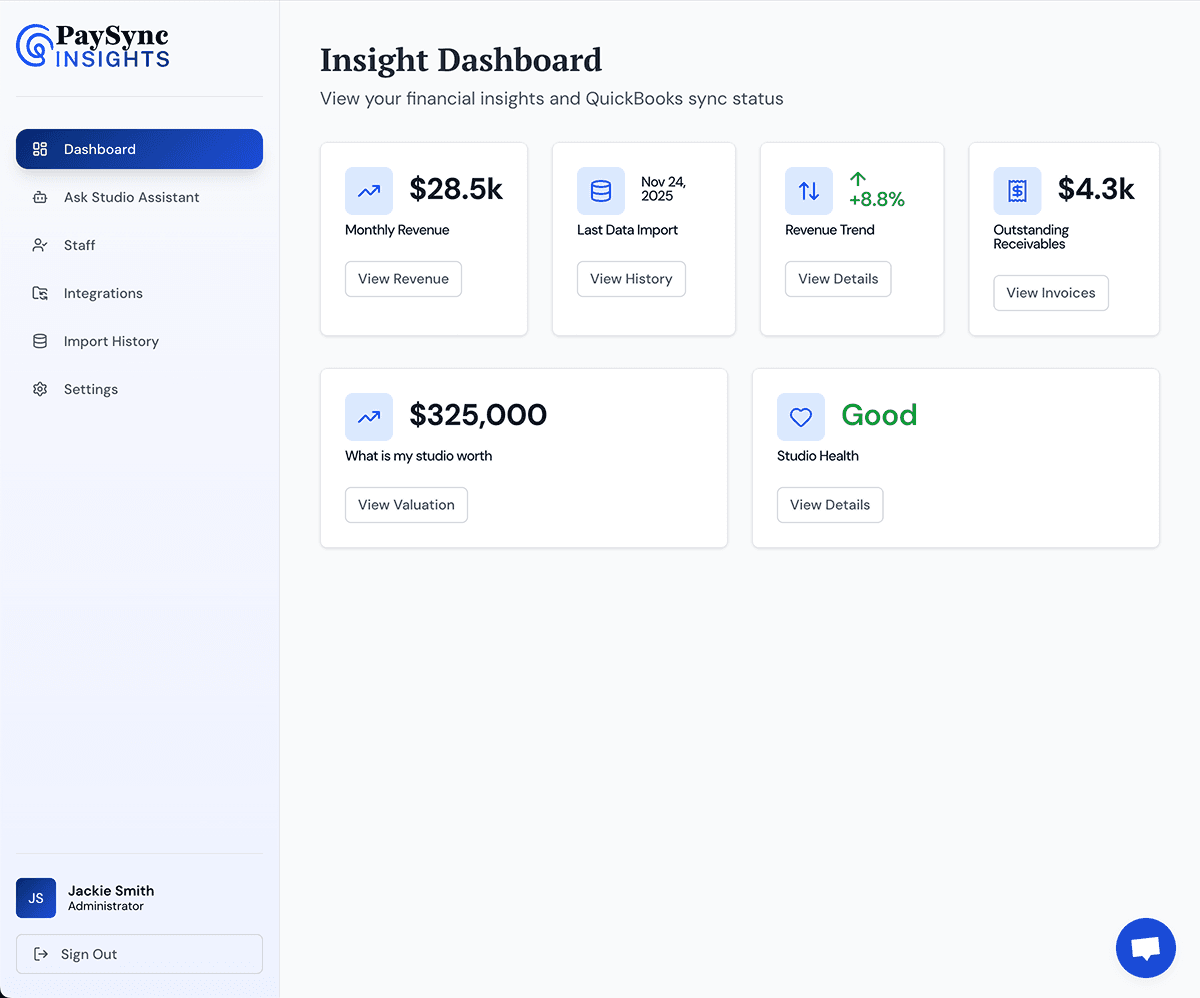The width and height of the screenshot is (1200, 998).
Task: Click the JS avatar for Jackie Smith
Action: pyautogui.click(x=36, y=898)
